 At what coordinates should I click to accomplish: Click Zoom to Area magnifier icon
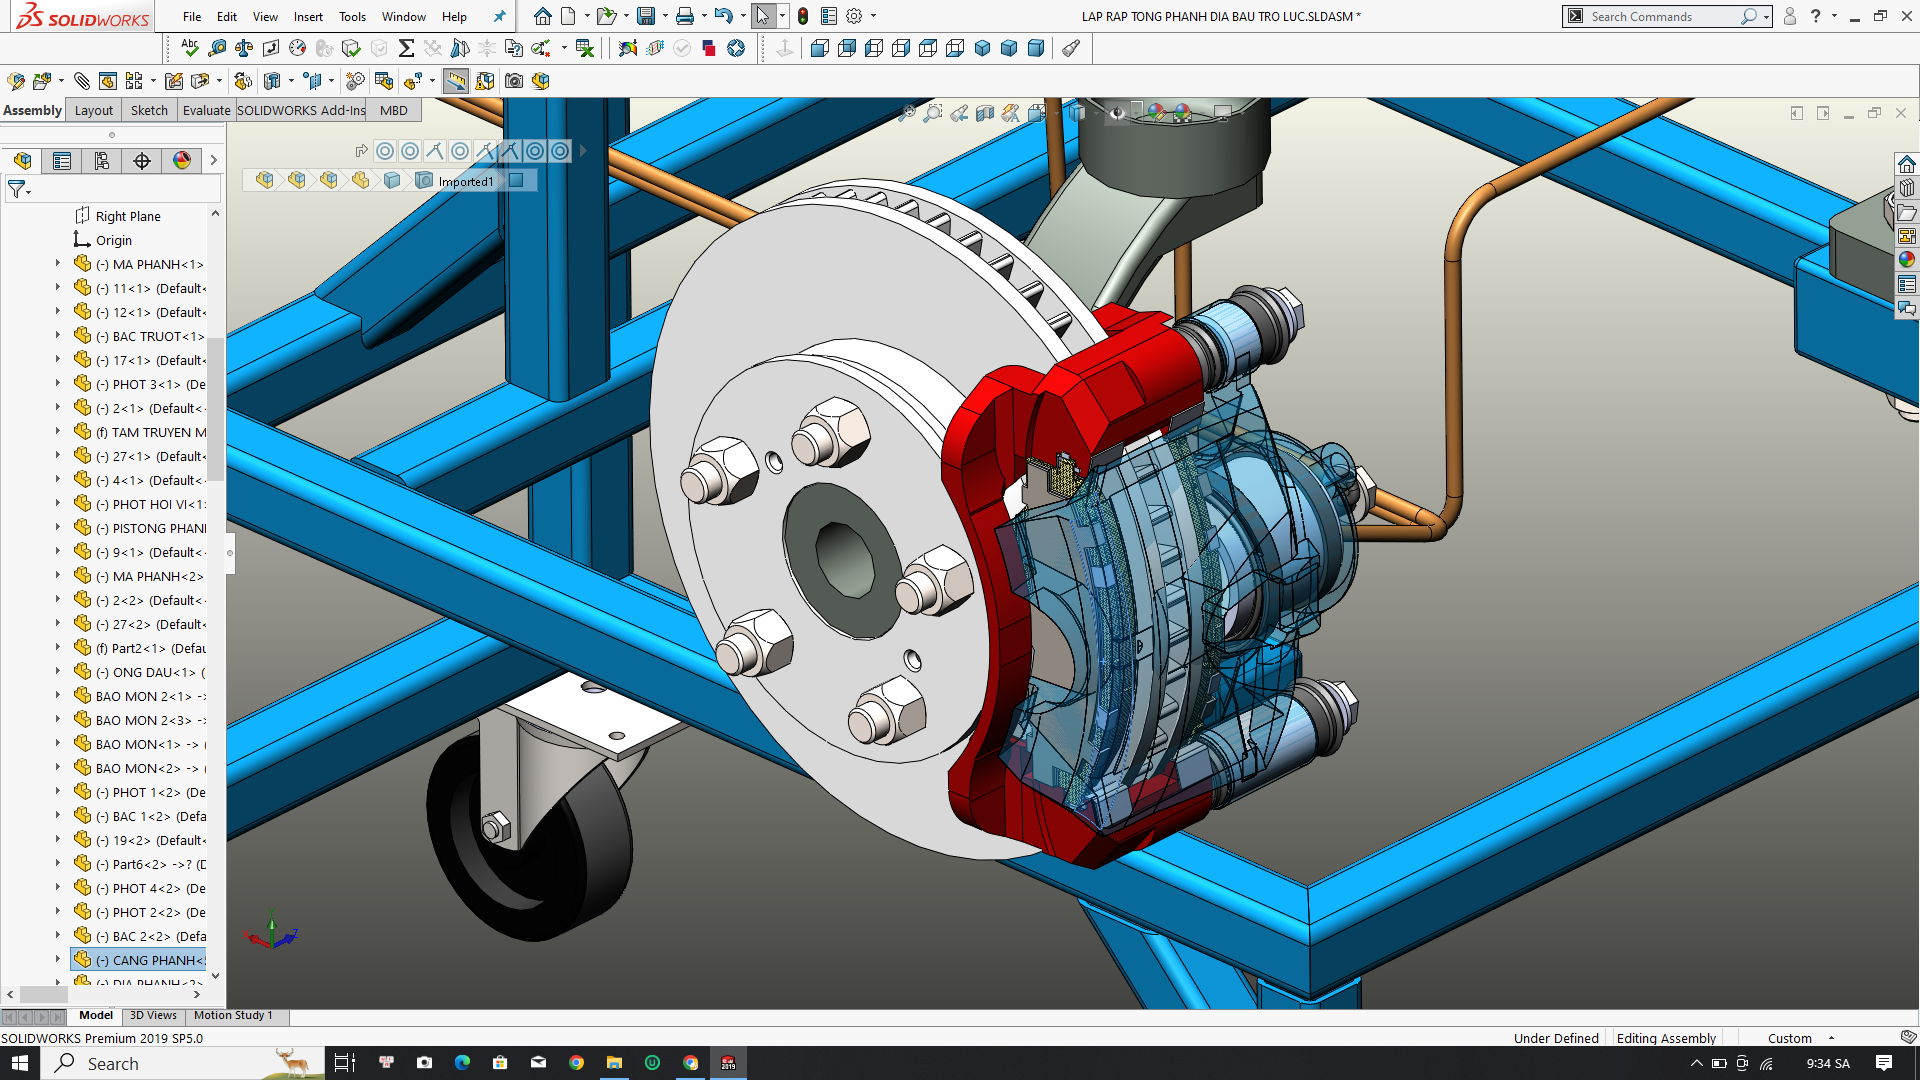click(x=933, y=113)
